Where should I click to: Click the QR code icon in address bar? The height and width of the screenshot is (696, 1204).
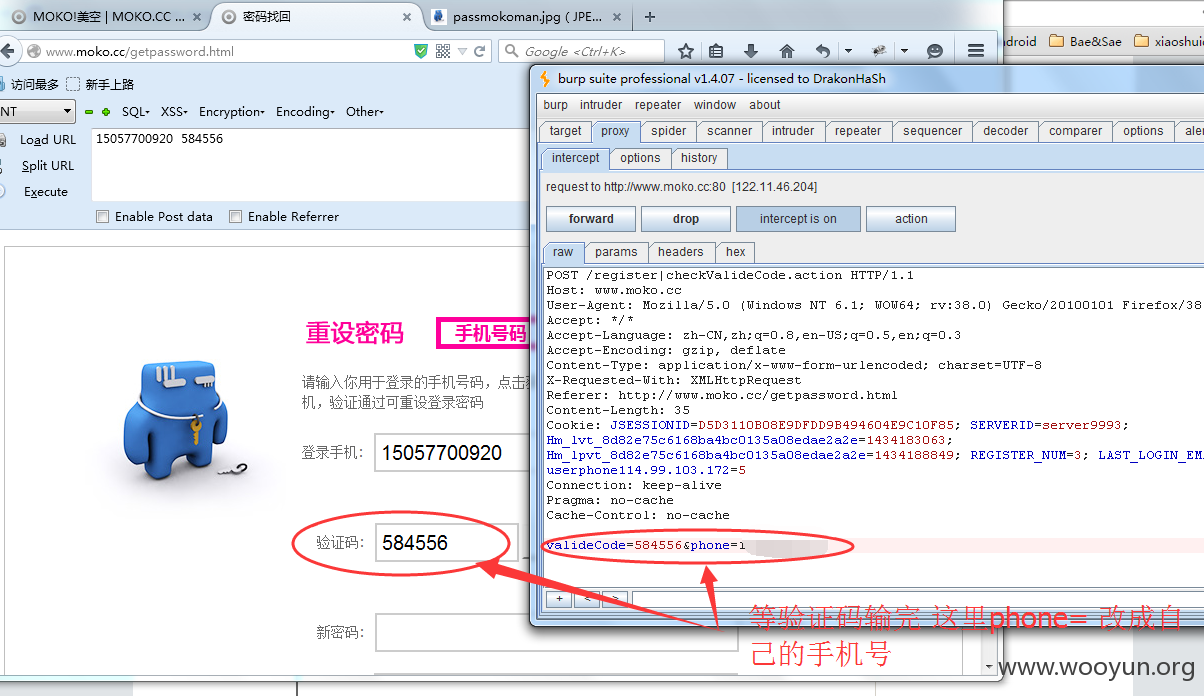click(x=443, y=51)
